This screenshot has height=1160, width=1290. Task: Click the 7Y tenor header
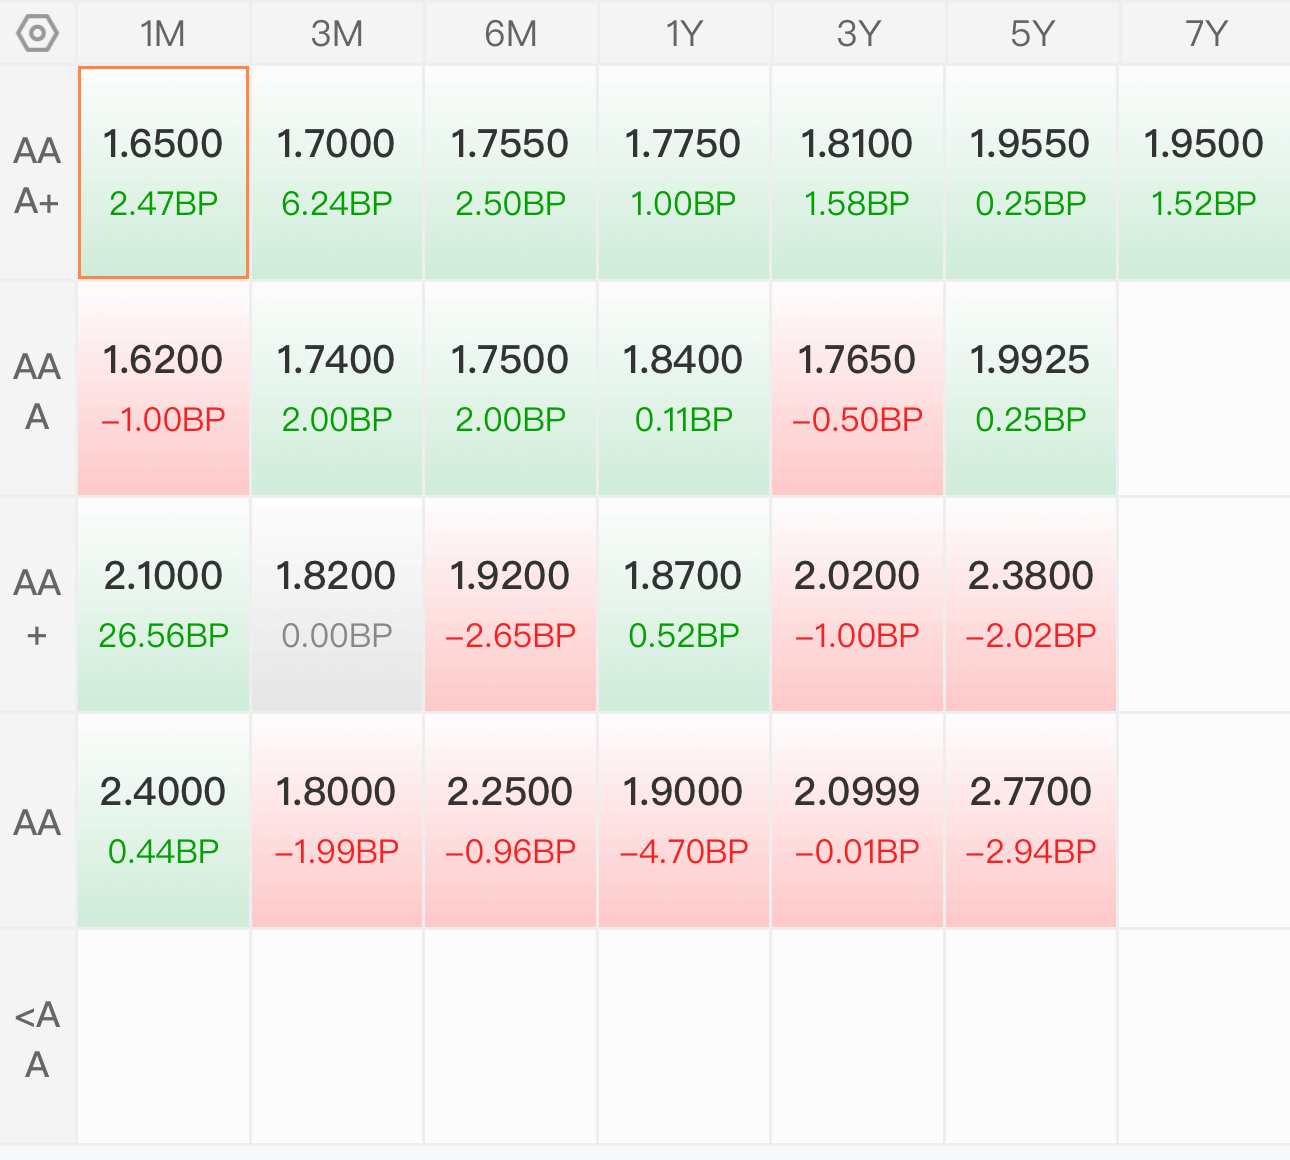click(x=1205, y=34)
